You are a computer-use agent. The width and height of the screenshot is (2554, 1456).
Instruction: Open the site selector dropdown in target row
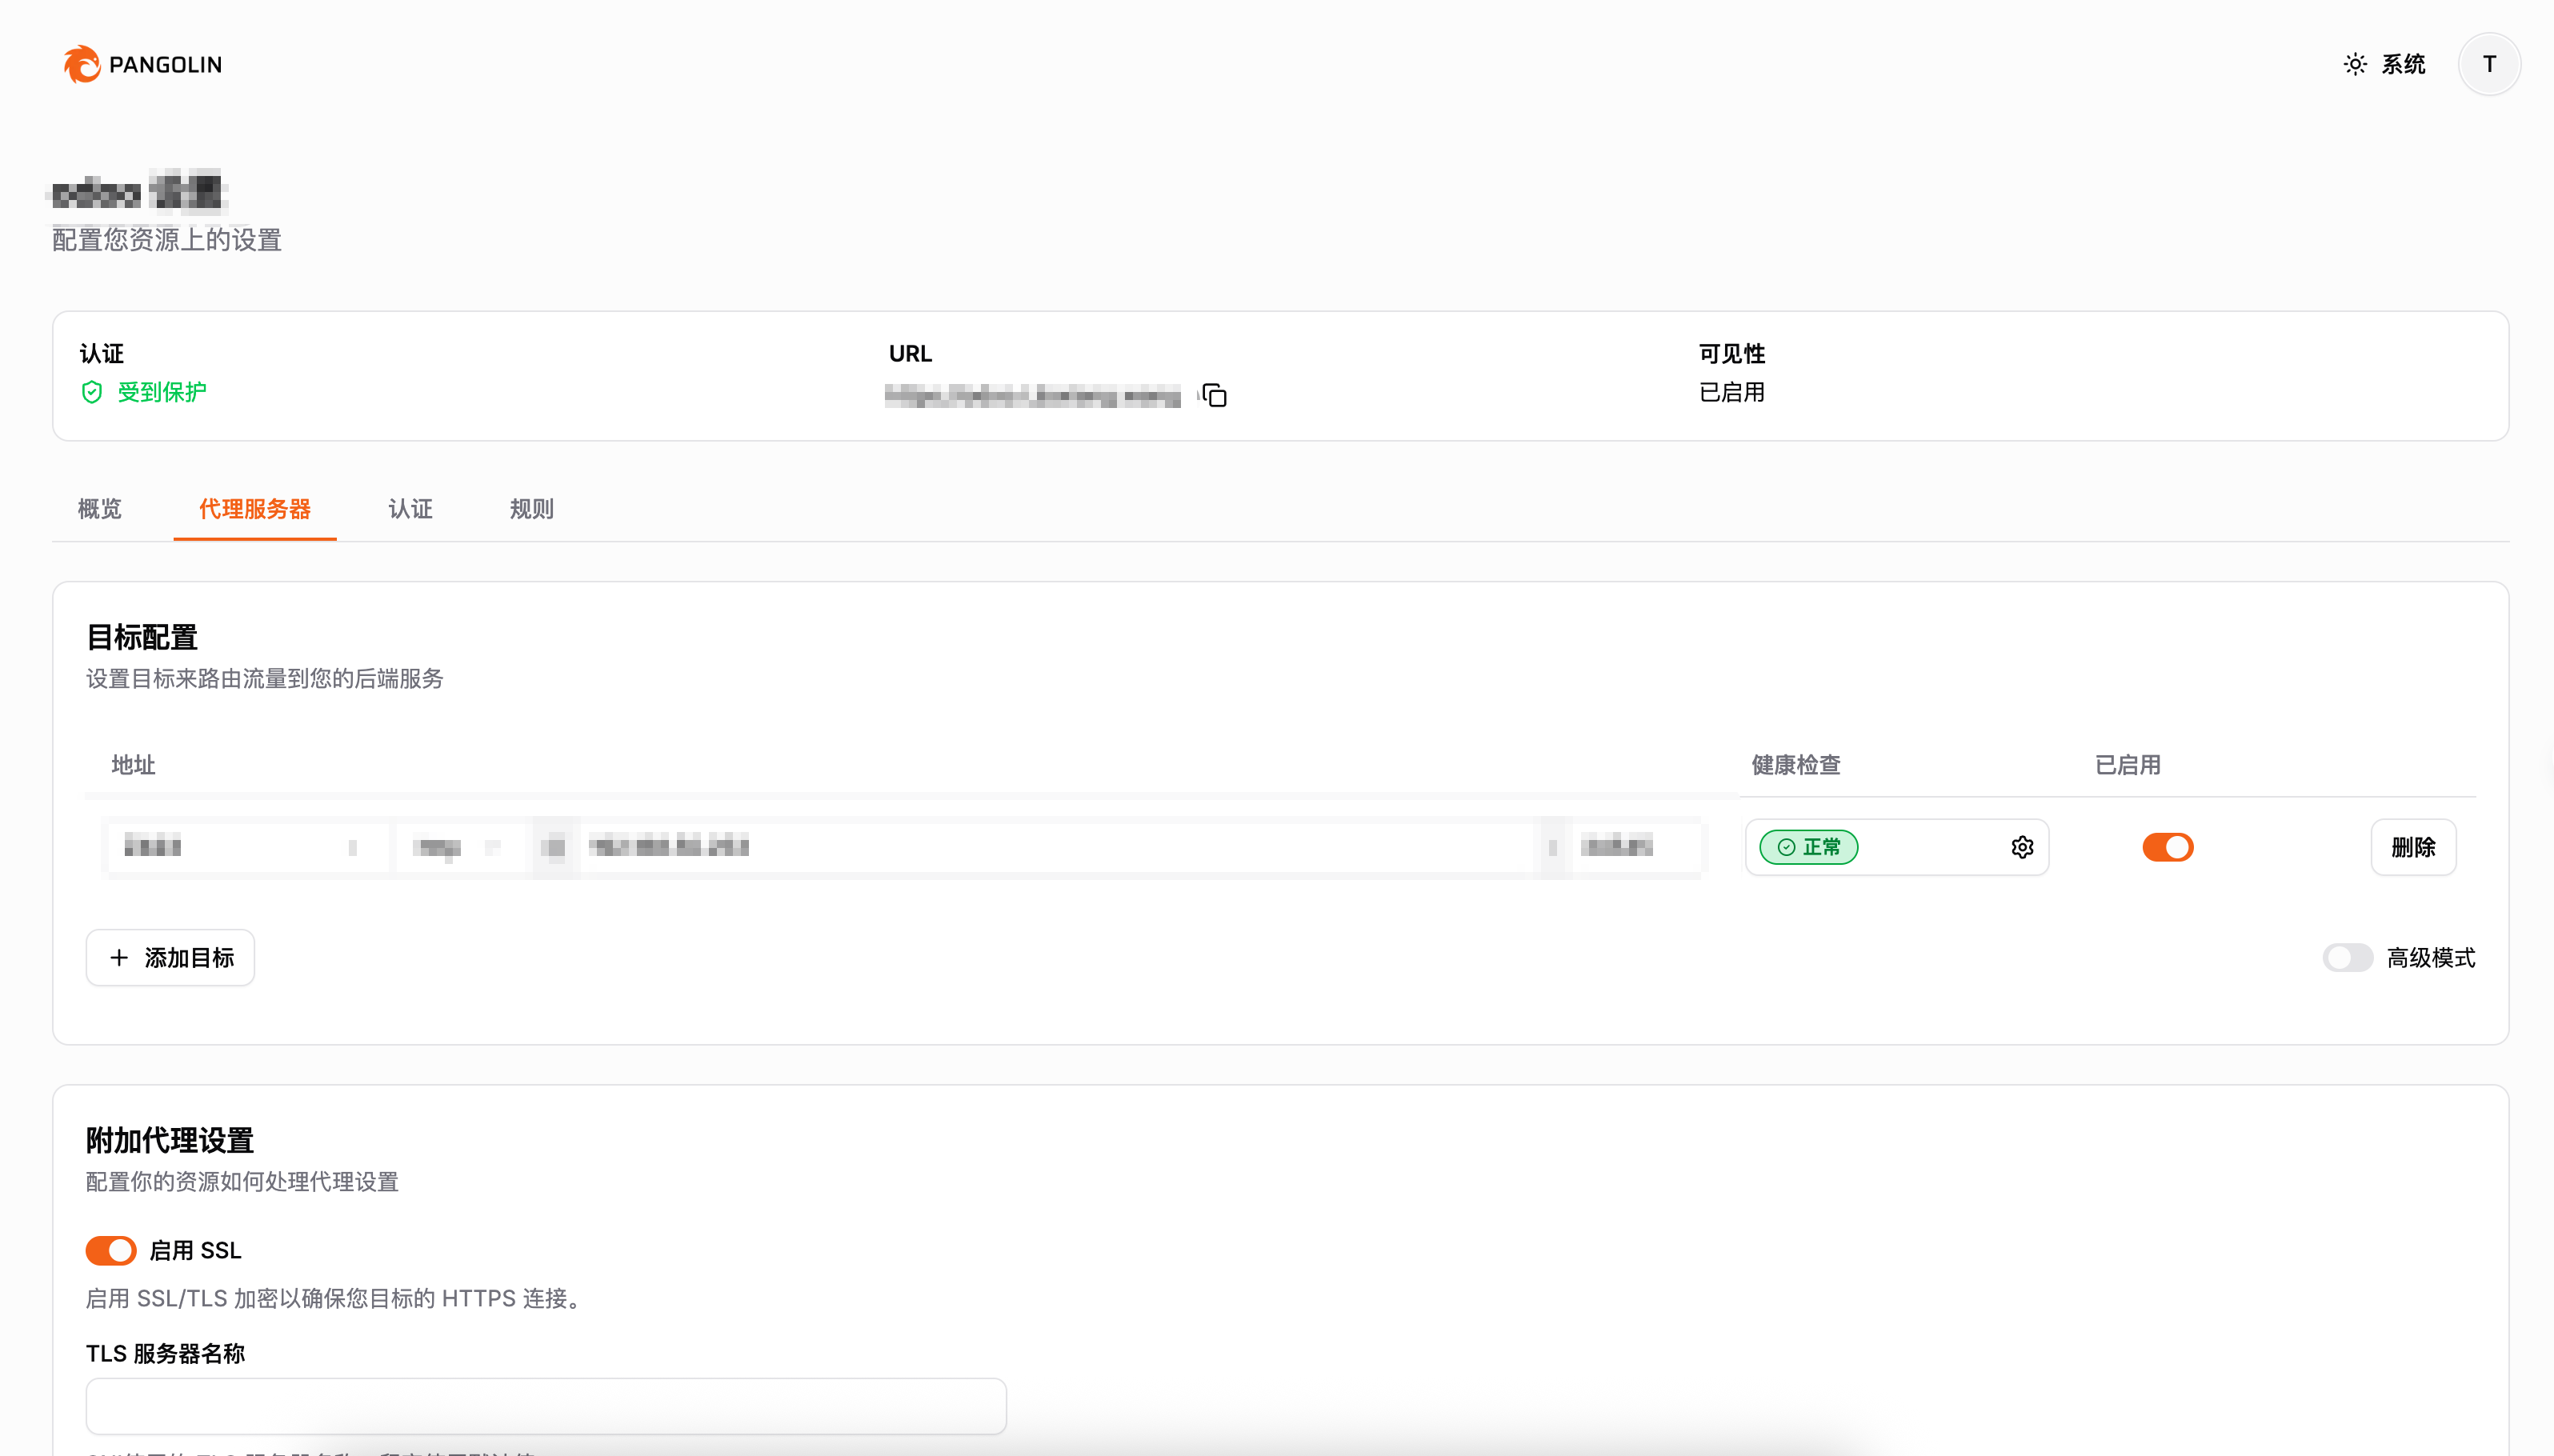245,848
